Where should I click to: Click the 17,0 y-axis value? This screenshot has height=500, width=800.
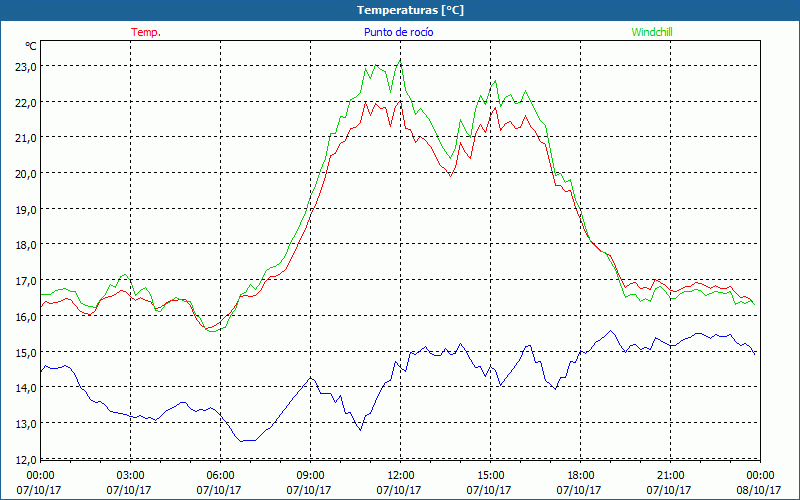(25, 281)
